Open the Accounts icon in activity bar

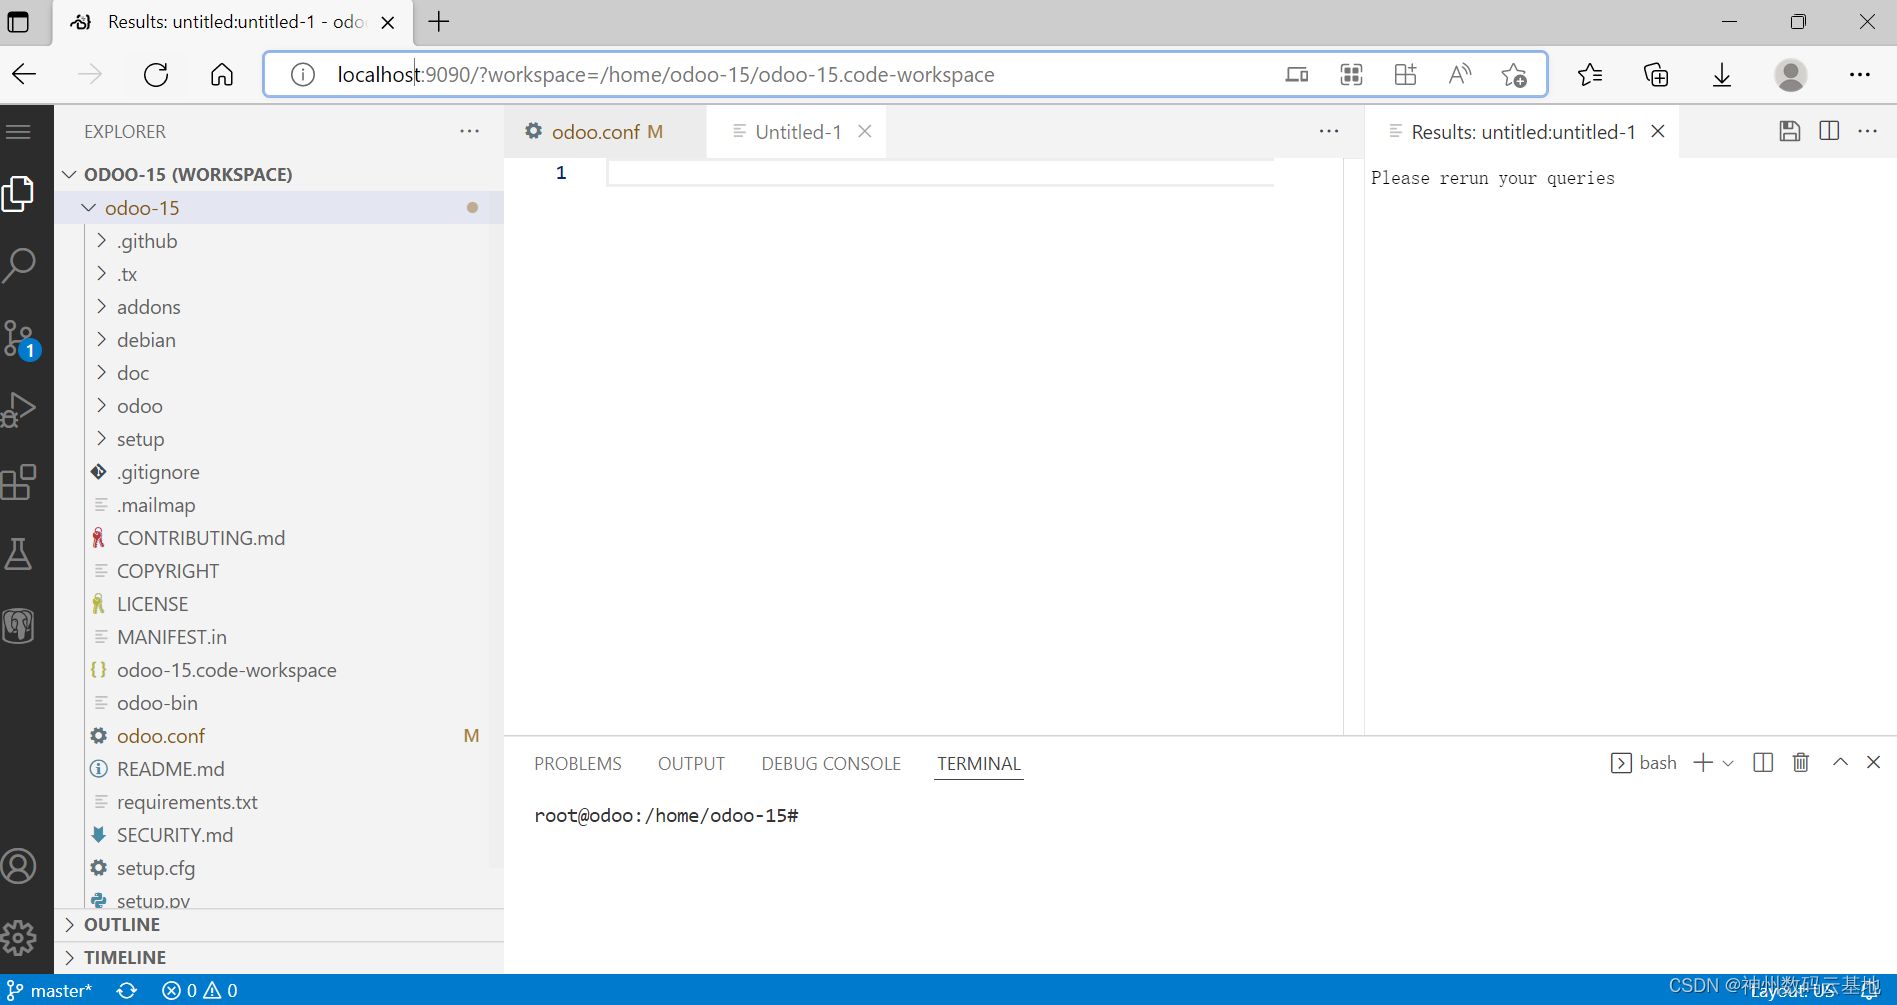coord(19,866)
